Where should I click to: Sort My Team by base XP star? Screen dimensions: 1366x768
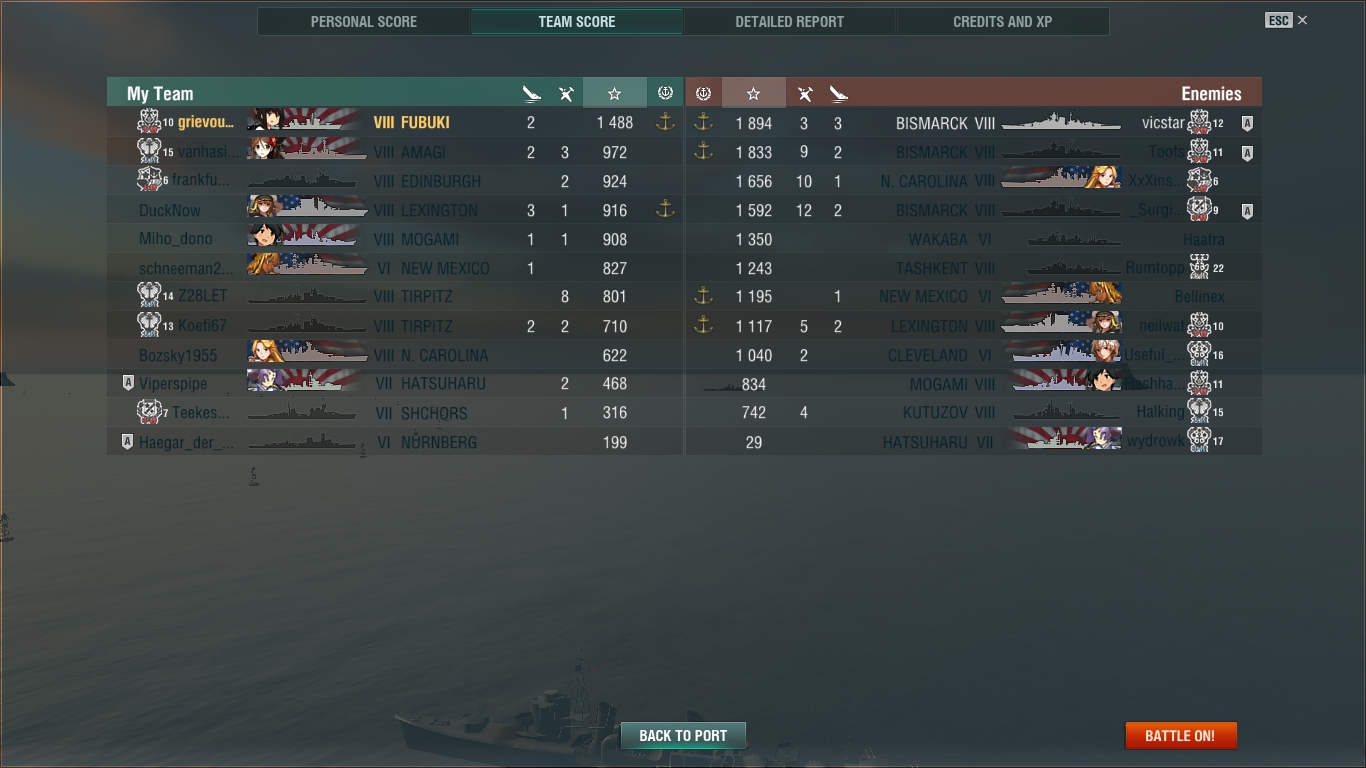point(614,93)
